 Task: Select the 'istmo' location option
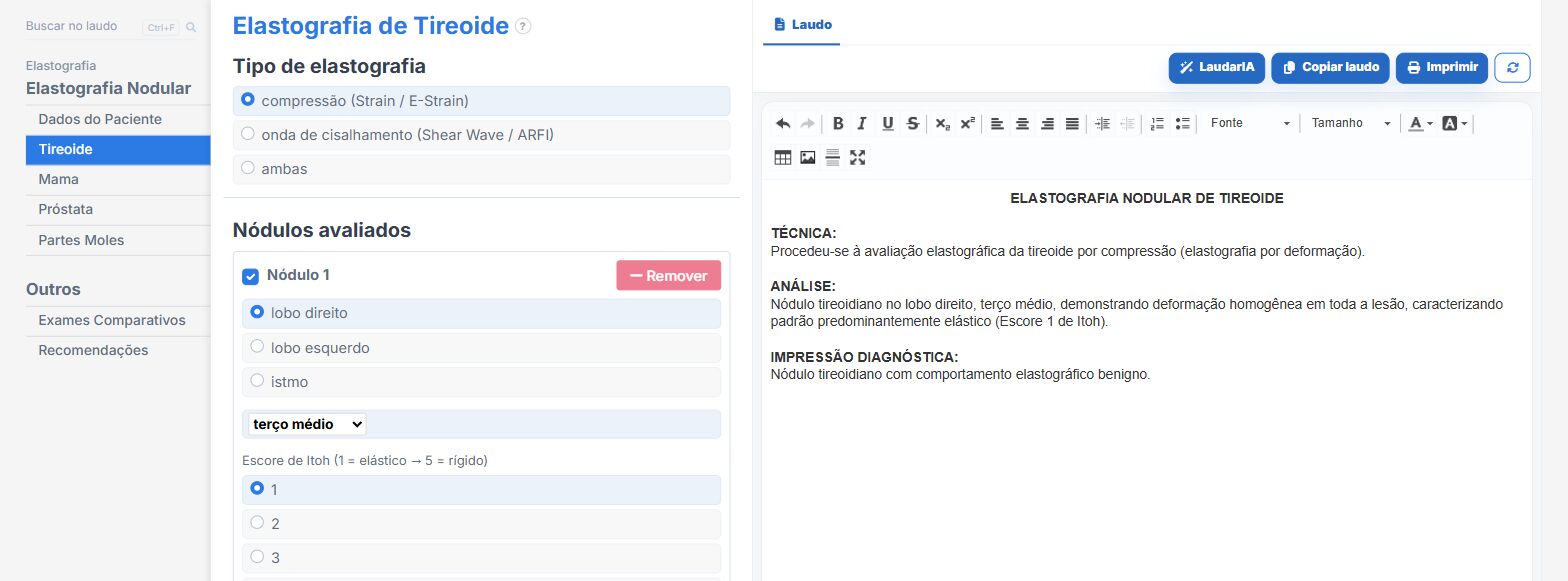click(x=482, y=381)
